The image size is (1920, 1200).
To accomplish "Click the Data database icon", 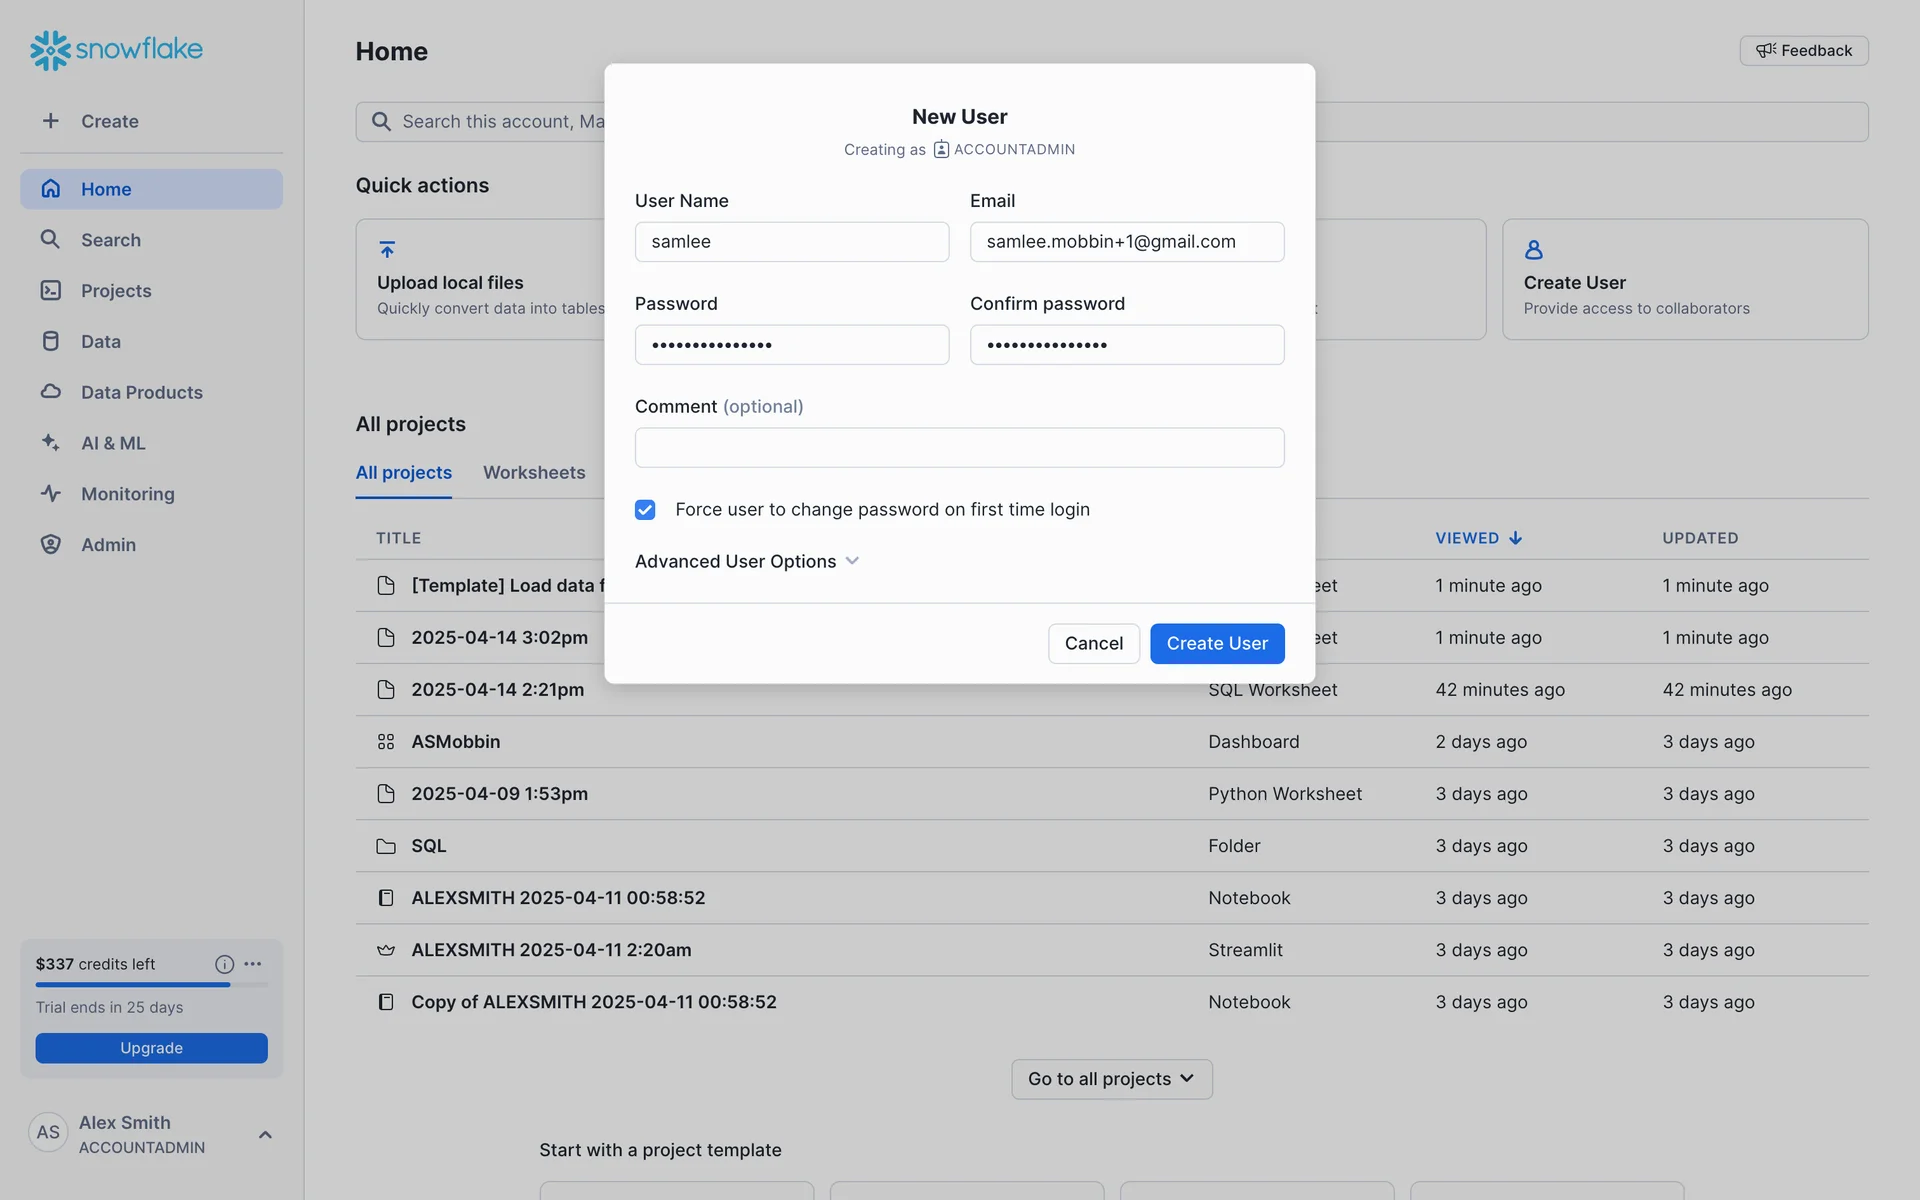I will (50, 341).
